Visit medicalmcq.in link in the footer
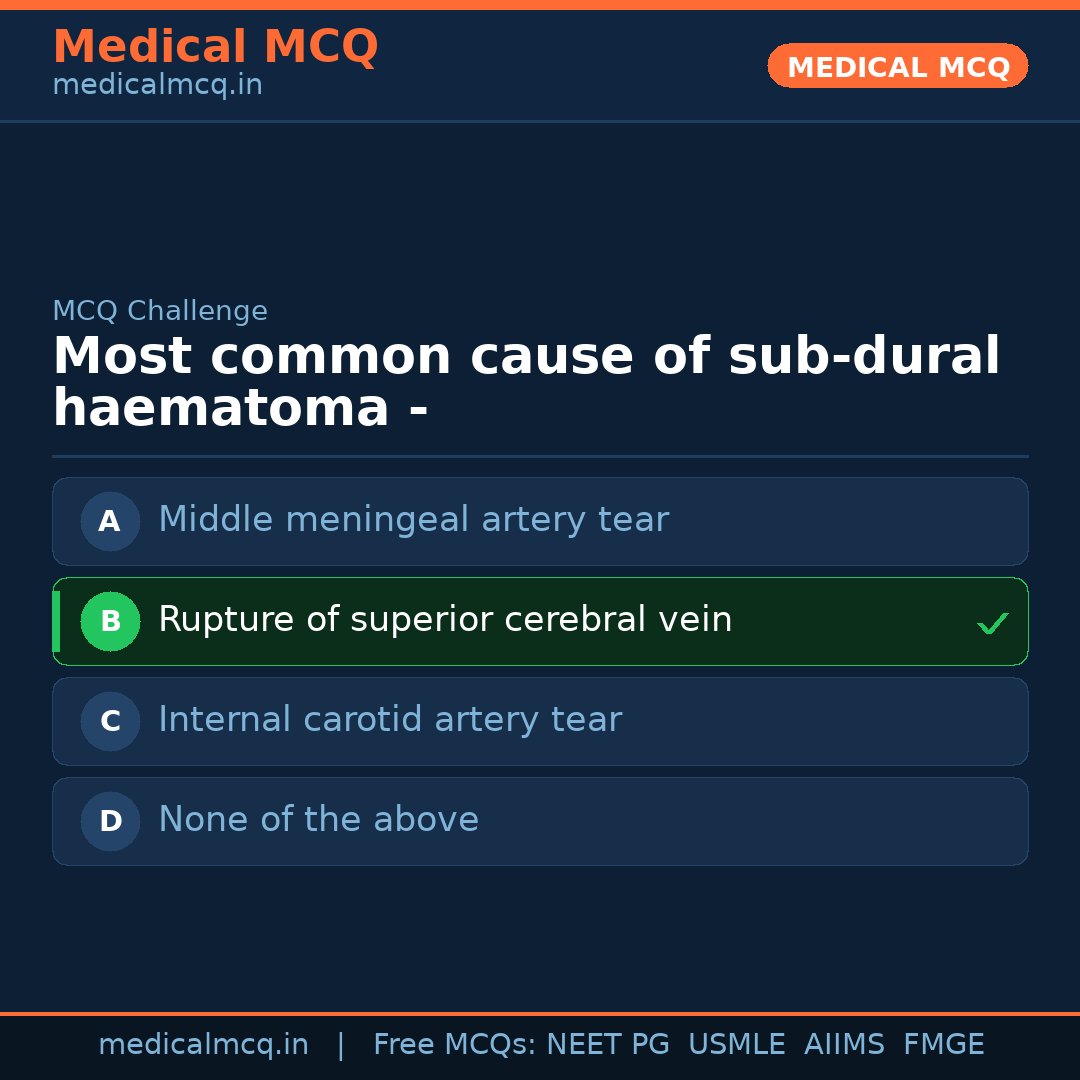1080x1080 pixels. [x=204, y=1044]
